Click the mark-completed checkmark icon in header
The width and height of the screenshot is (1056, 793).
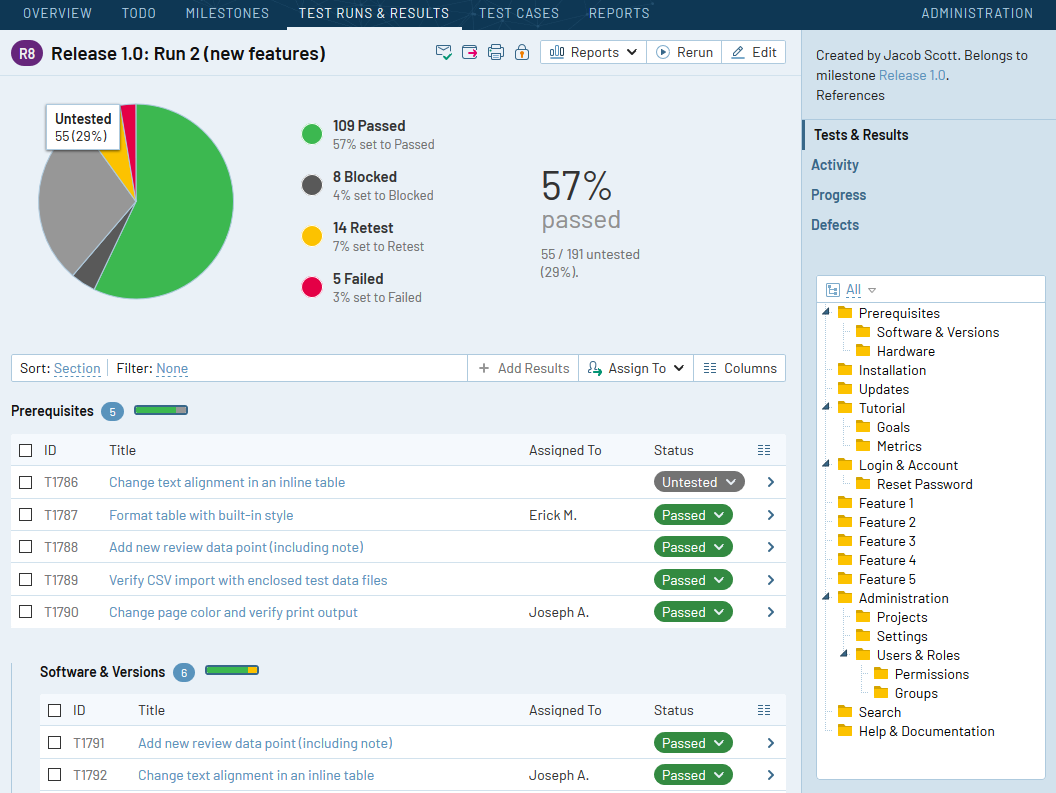pos(443,53)
